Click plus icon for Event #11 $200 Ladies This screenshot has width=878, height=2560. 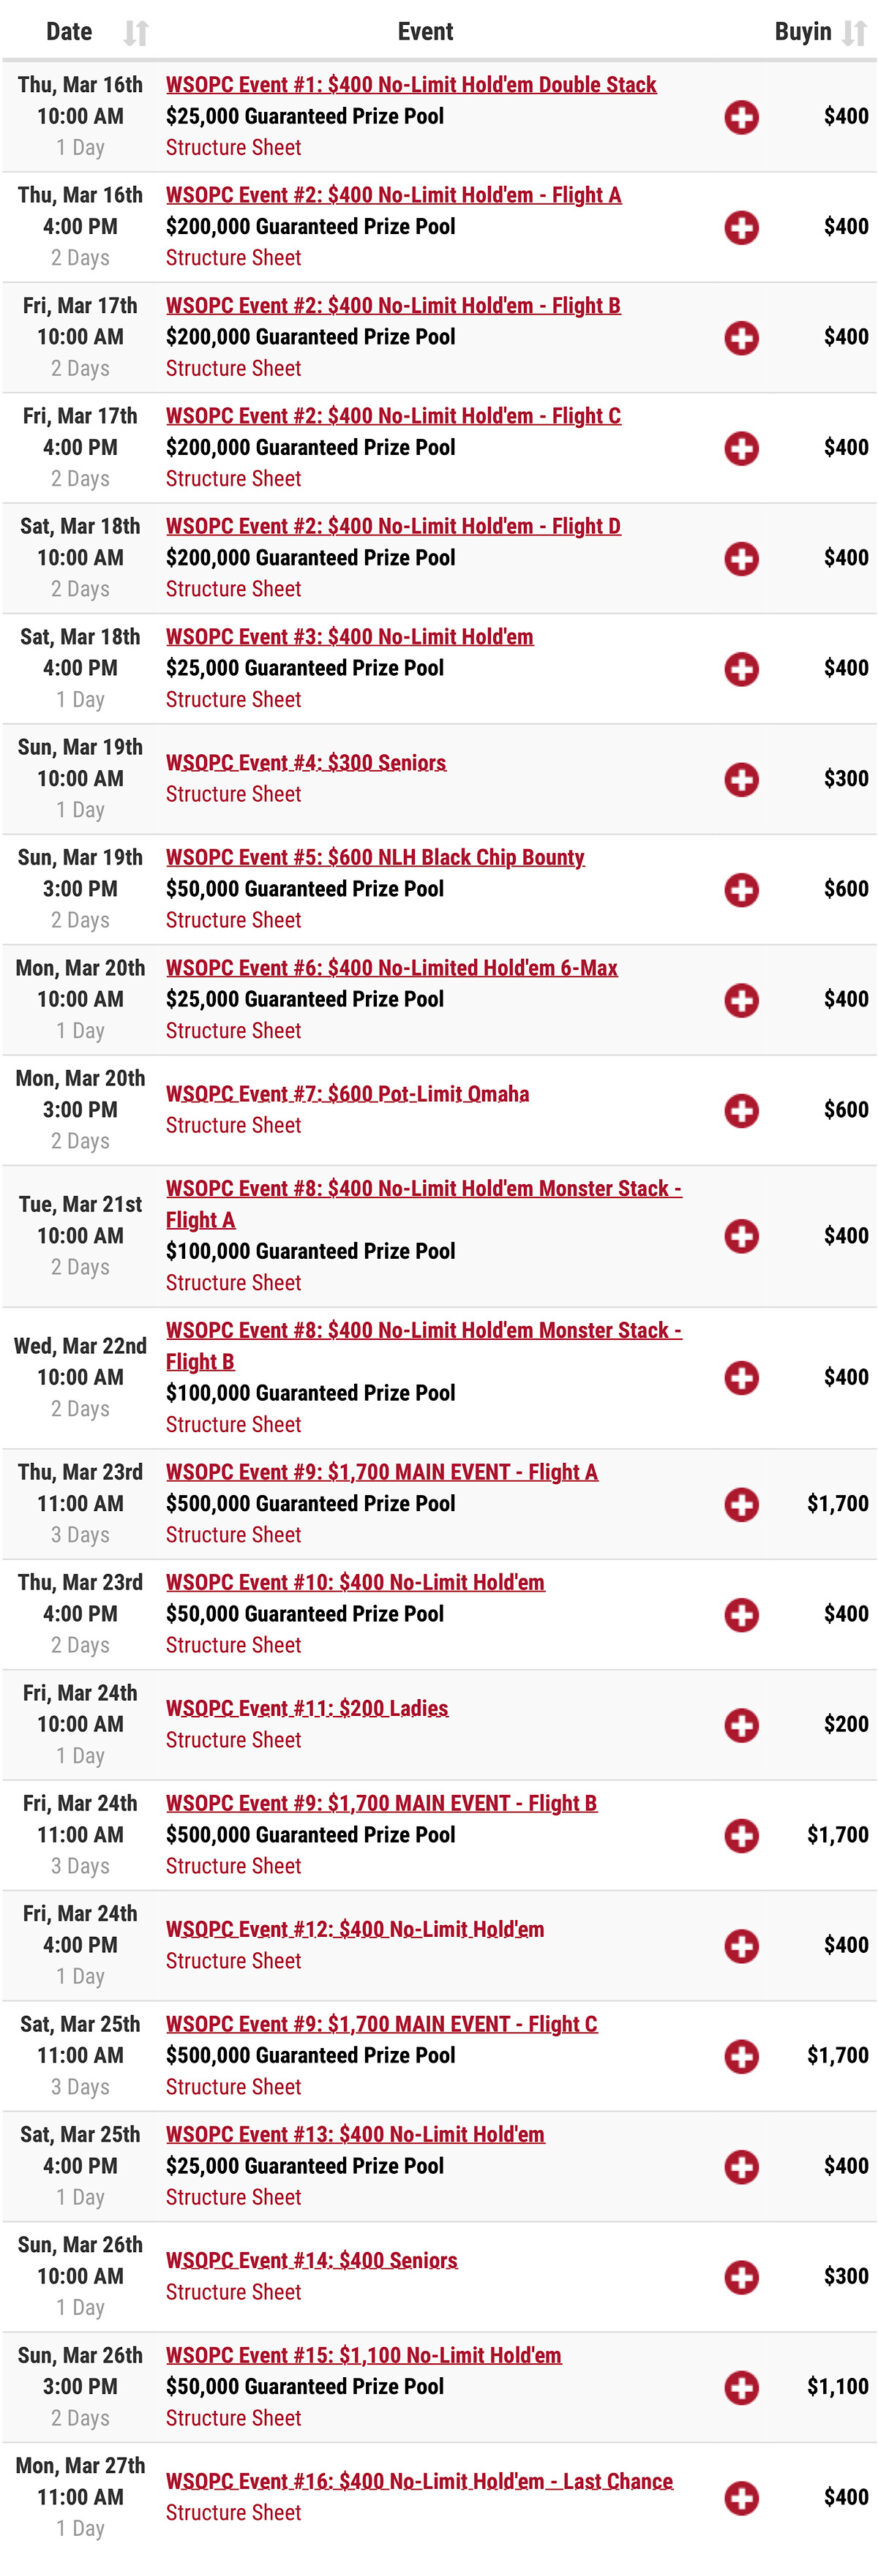click(741, 1724)
